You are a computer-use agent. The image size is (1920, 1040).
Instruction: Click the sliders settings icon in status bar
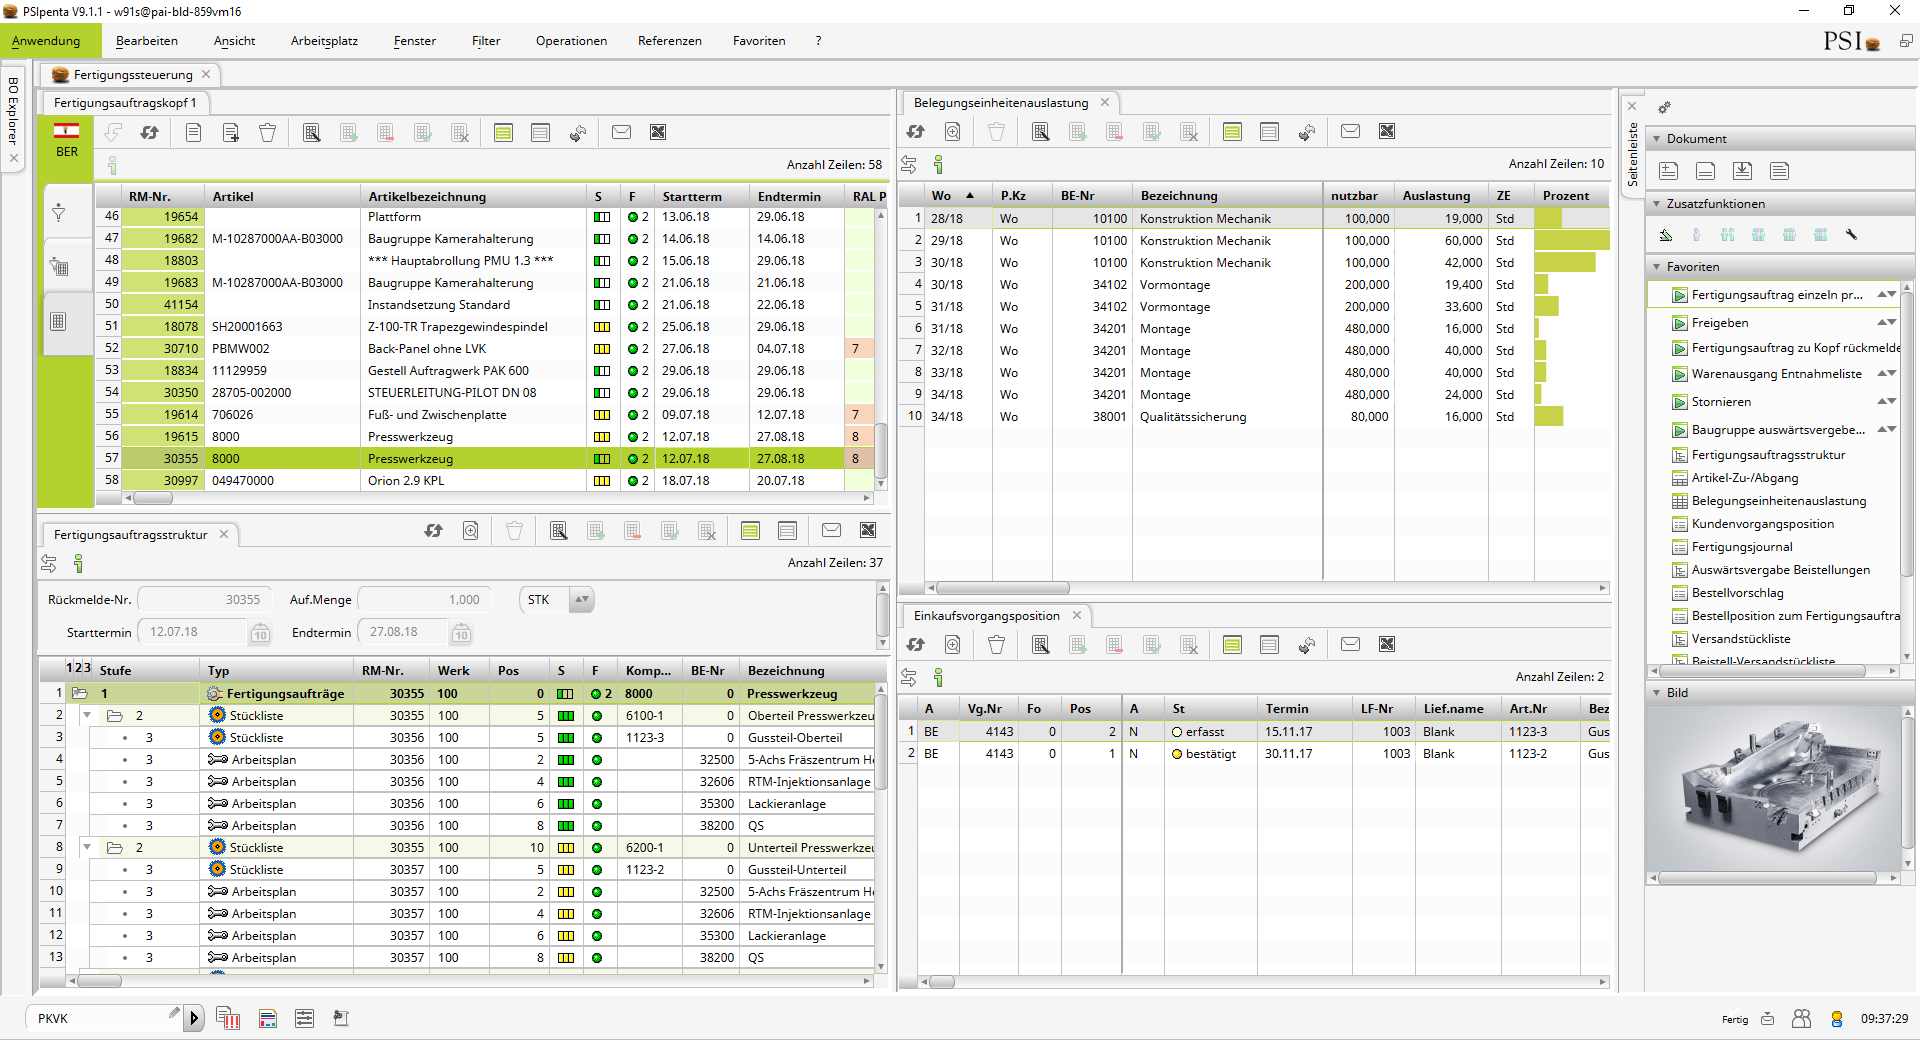coord(304,1018)
